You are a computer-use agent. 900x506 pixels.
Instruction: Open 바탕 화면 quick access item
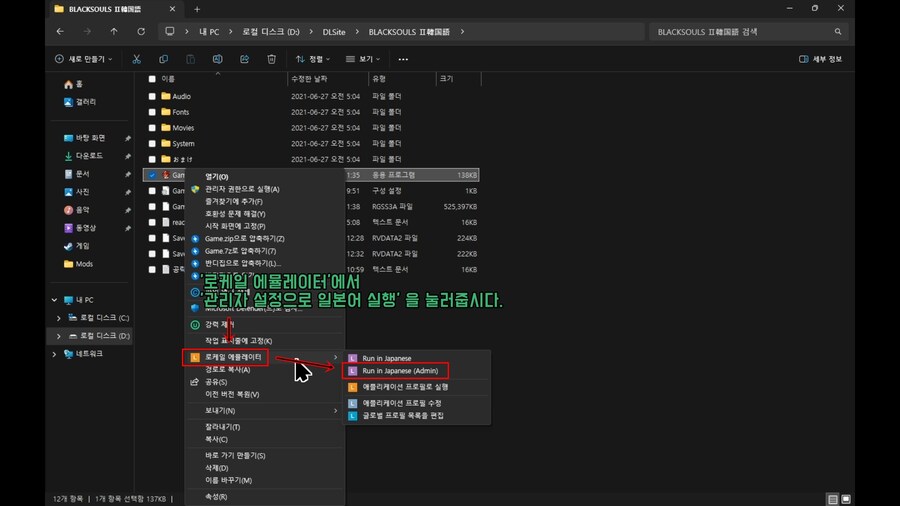[84, 138]
